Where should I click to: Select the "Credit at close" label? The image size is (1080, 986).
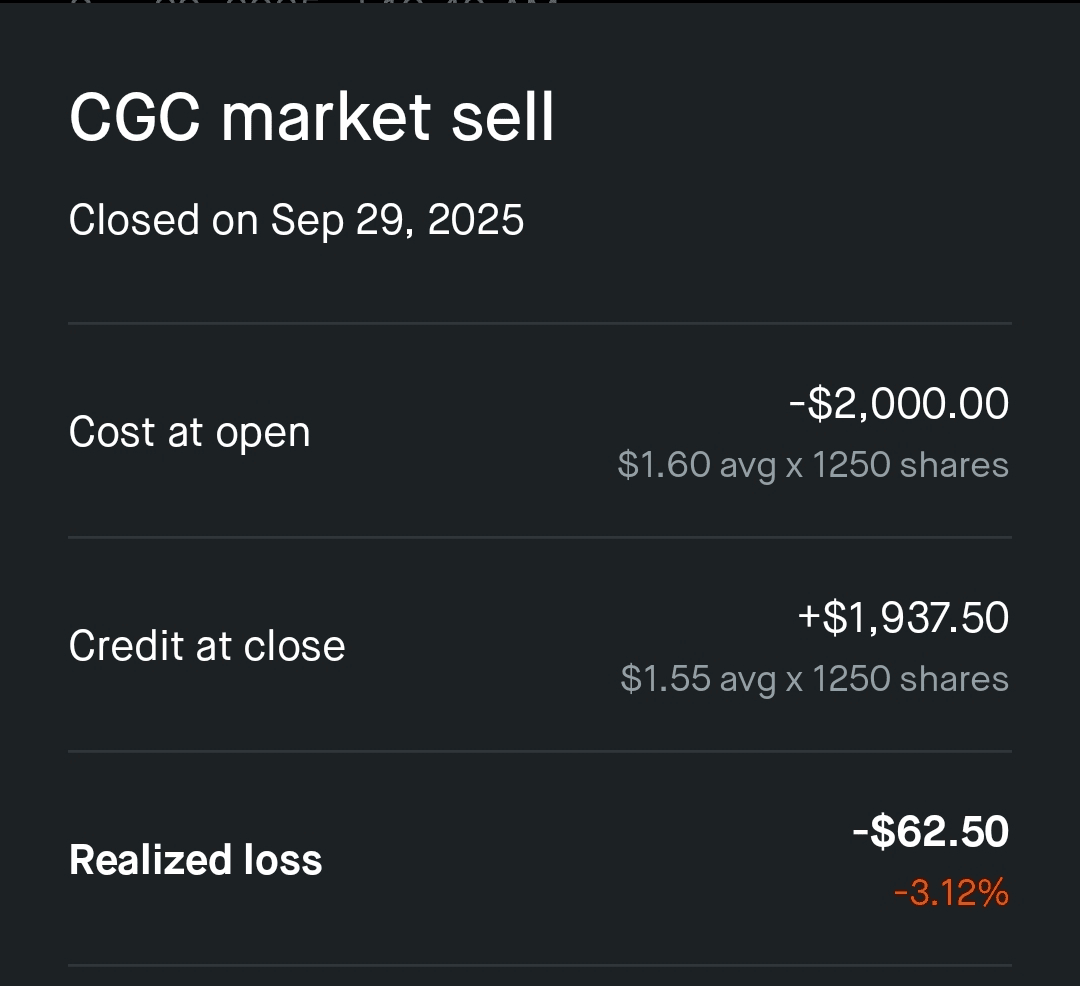207,646
